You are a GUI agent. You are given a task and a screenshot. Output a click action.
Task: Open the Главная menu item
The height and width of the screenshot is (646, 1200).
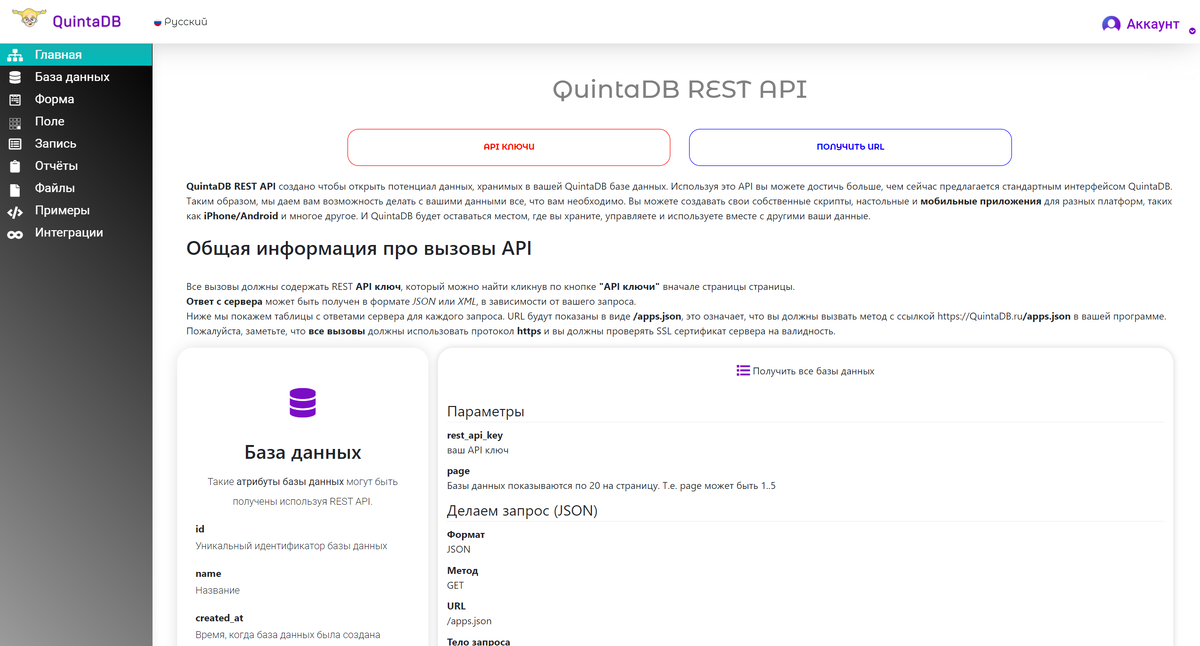tap(76, 55)
